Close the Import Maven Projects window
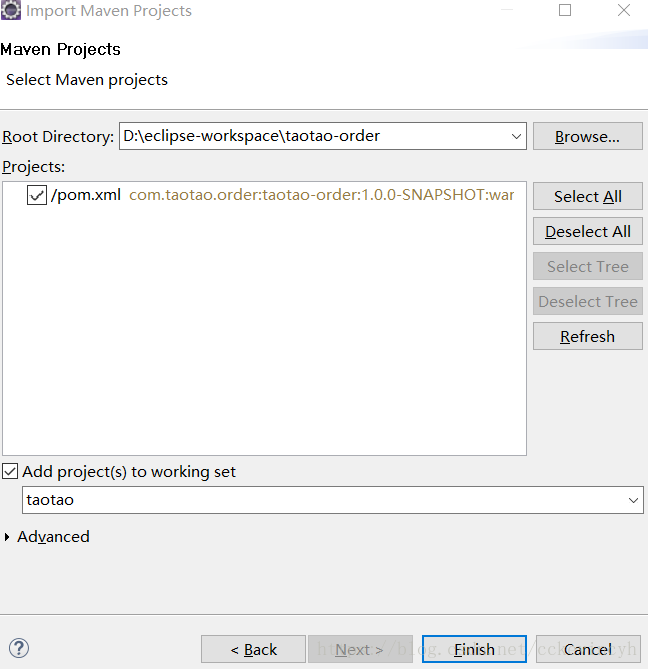Screen dimensions: 648x669 [624, 10]
